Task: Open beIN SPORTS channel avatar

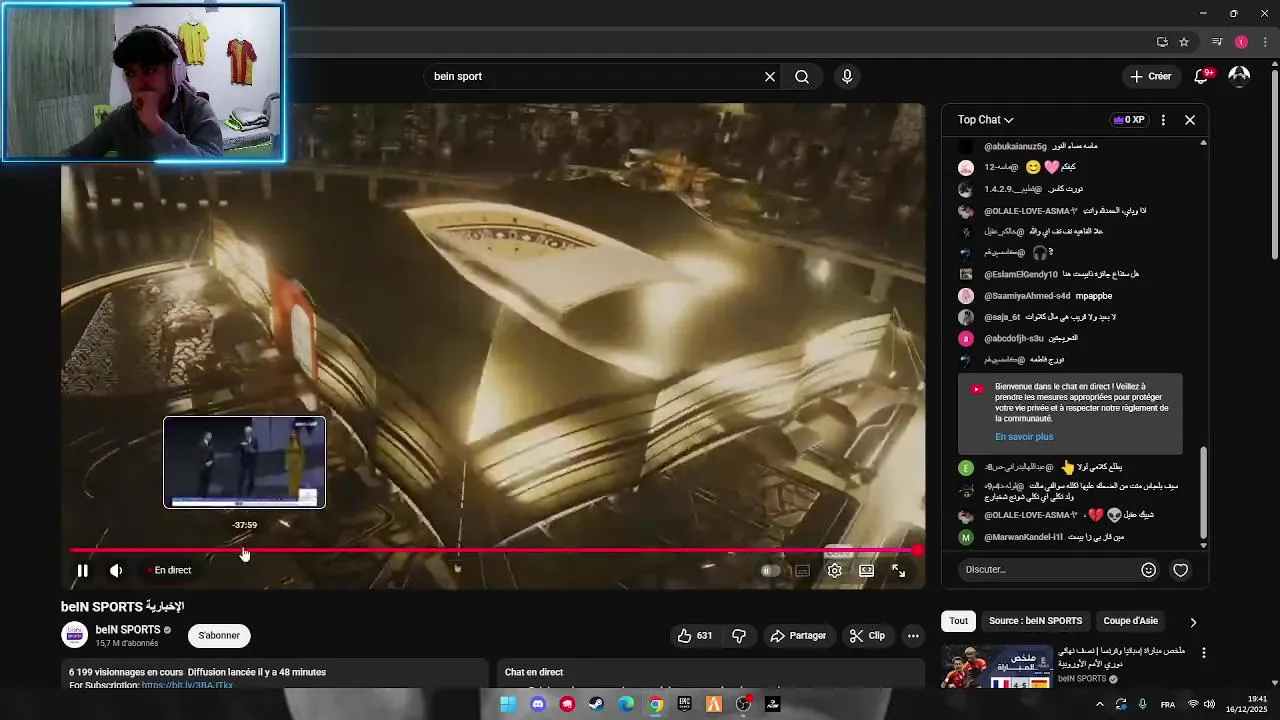Action: (74, 635)
